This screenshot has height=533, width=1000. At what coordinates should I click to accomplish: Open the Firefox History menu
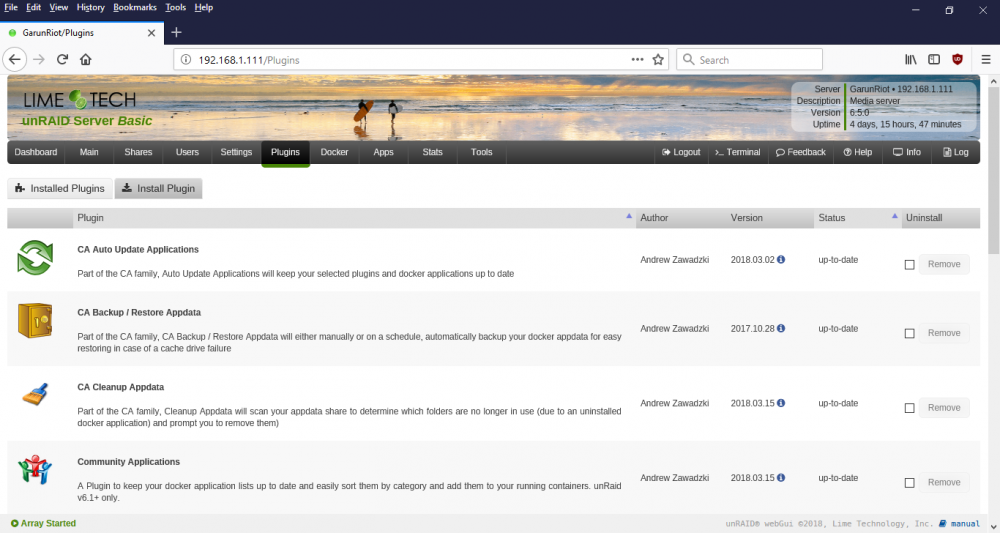tap(91, 8)
